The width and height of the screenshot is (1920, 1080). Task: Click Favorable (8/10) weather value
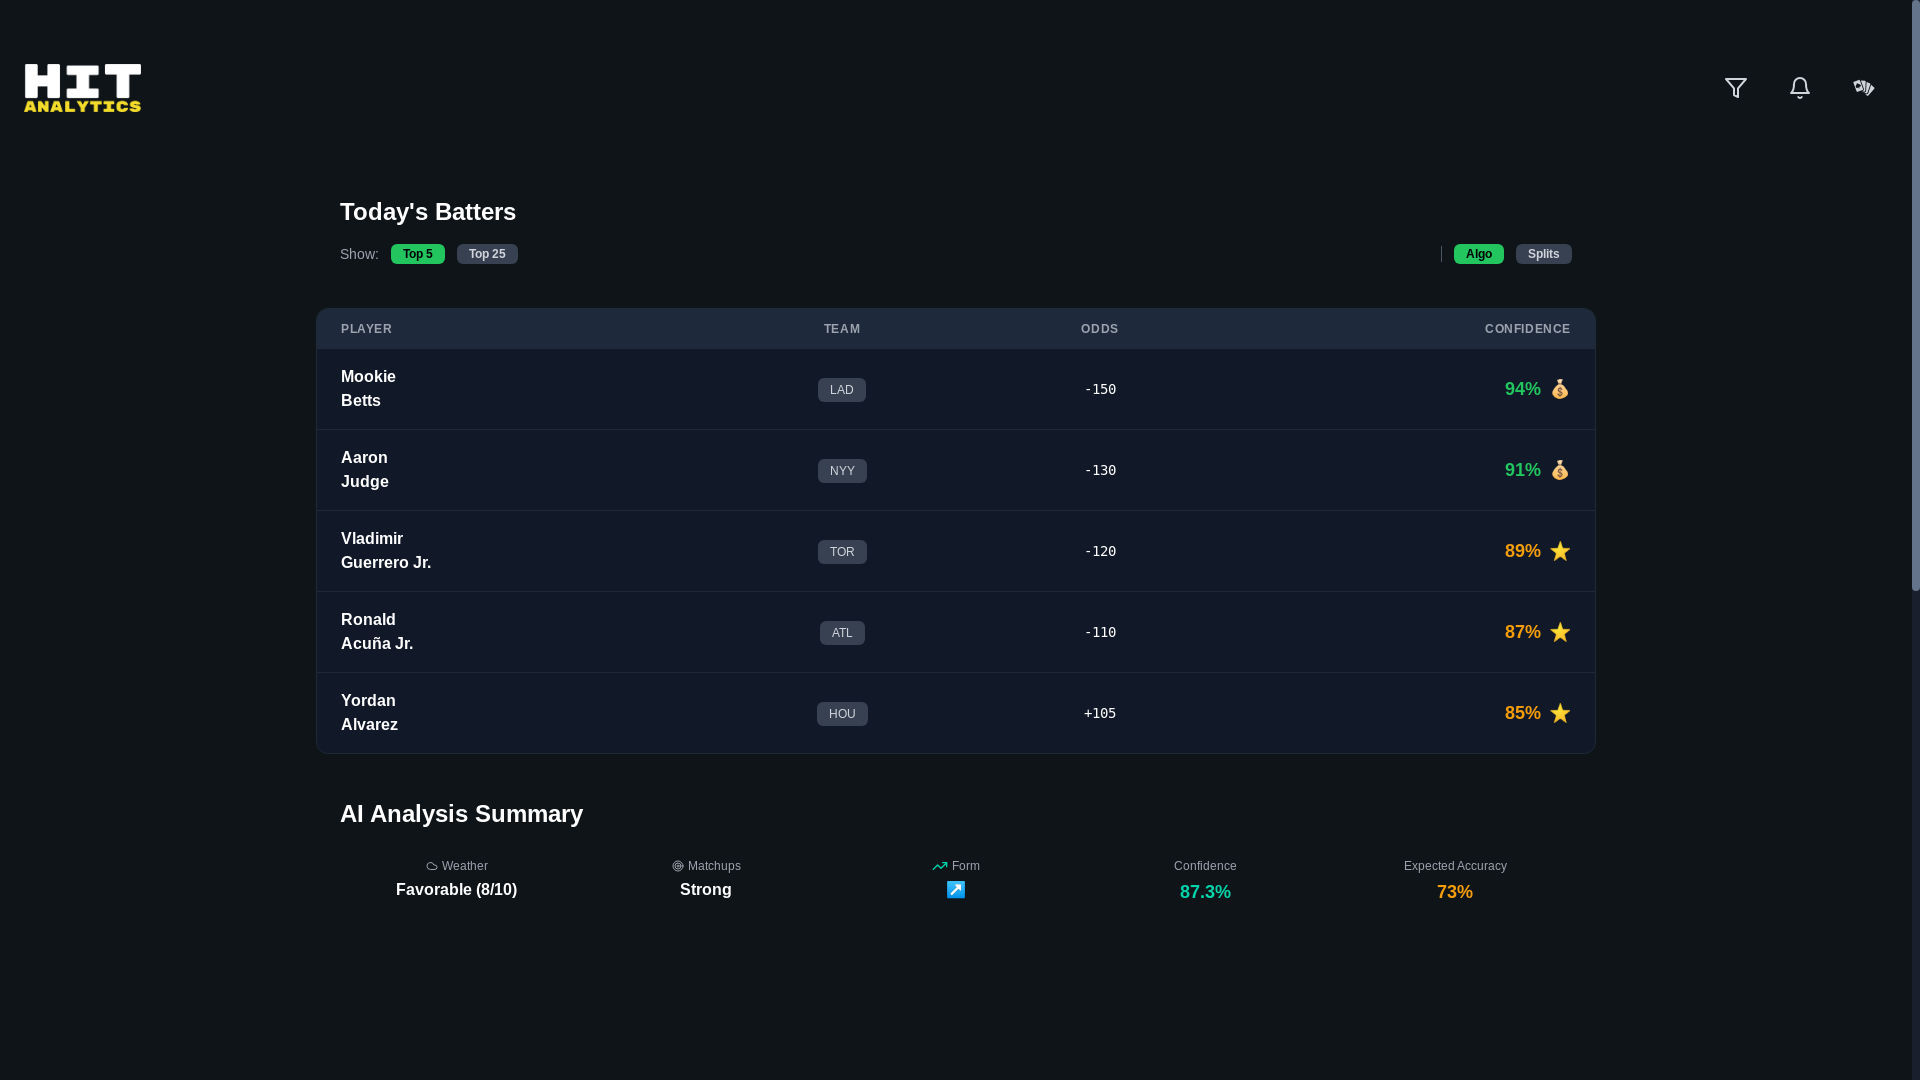click(456, 890)
